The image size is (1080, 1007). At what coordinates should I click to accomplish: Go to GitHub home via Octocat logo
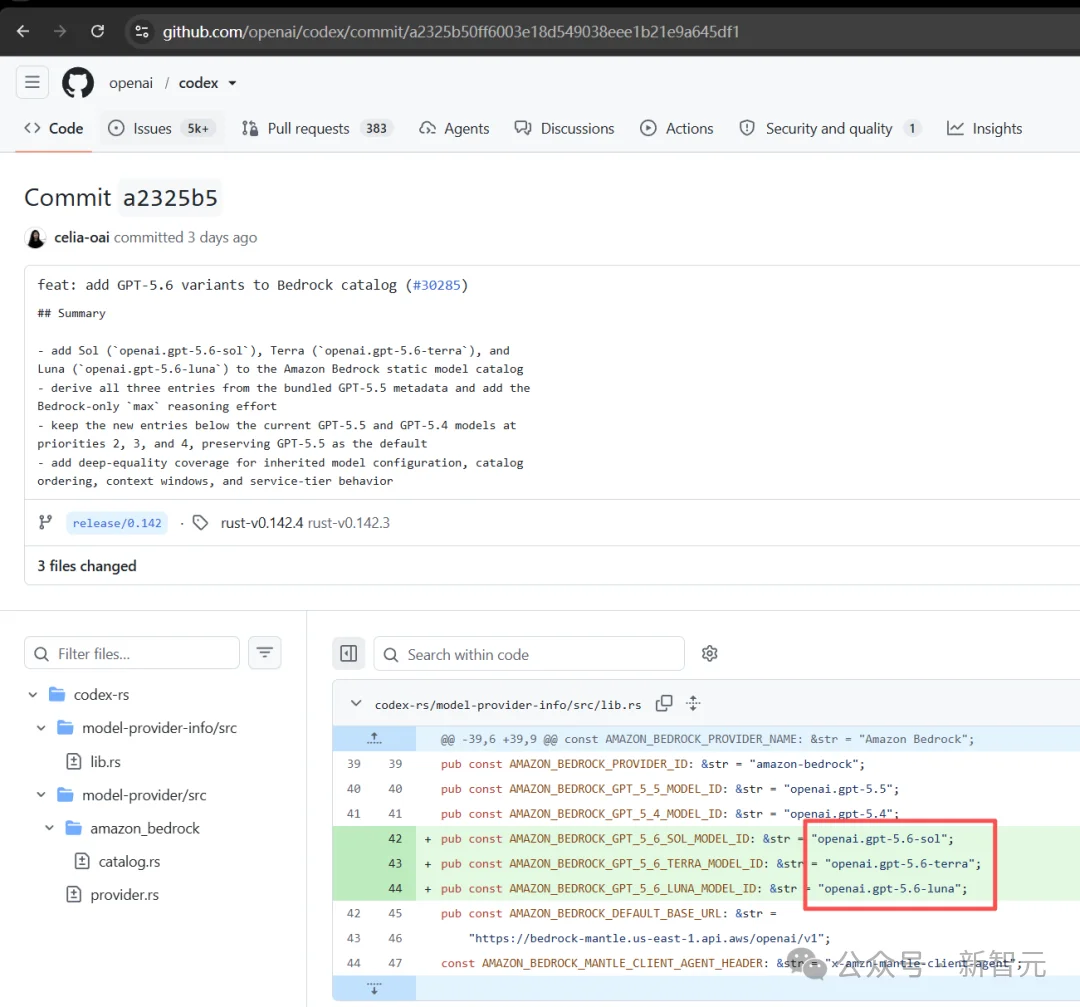pyautogui.click(x=78, y=83)
